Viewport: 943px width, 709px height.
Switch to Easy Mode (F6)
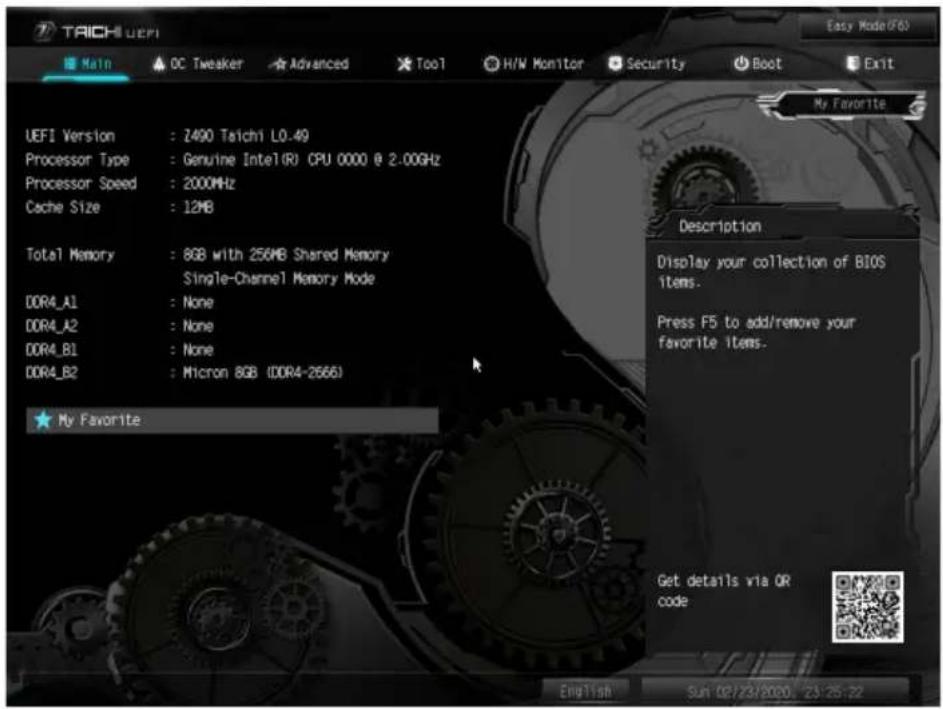tap(867, 26)
